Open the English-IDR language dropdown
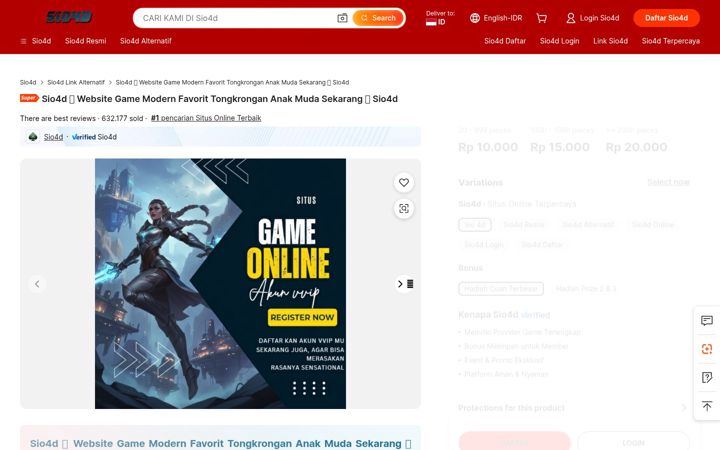Viewport: 720px width, 450px height. point(496,18)
